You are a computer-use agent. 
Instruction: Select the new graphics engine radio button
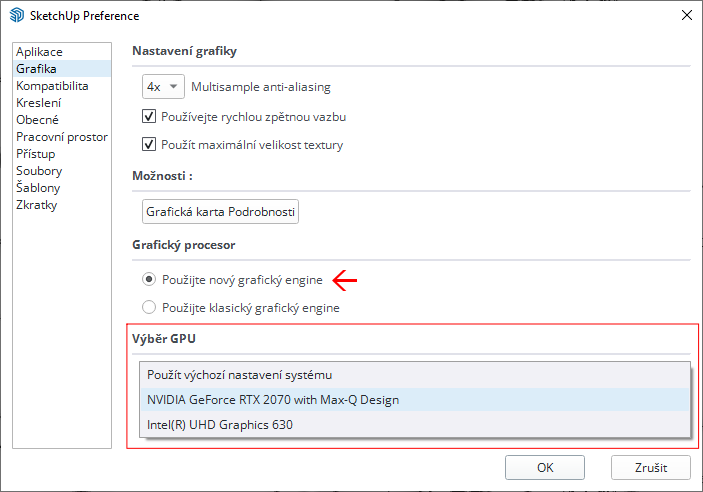click(150, 280)
